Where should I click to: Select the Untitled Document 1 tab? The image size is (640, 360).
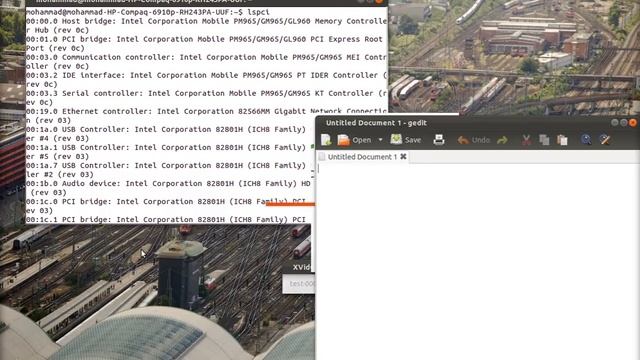pyautogui.click(x=362, y=157)
